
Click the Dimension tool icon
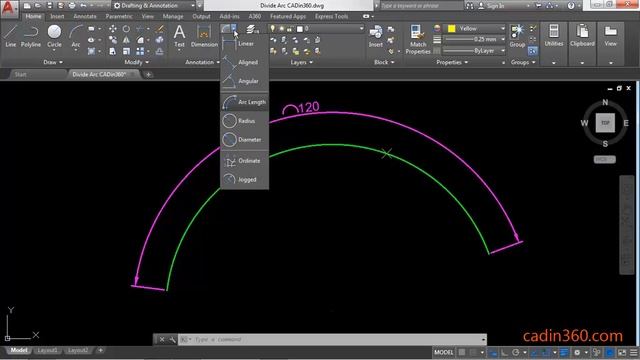click(x=204, y=36)
